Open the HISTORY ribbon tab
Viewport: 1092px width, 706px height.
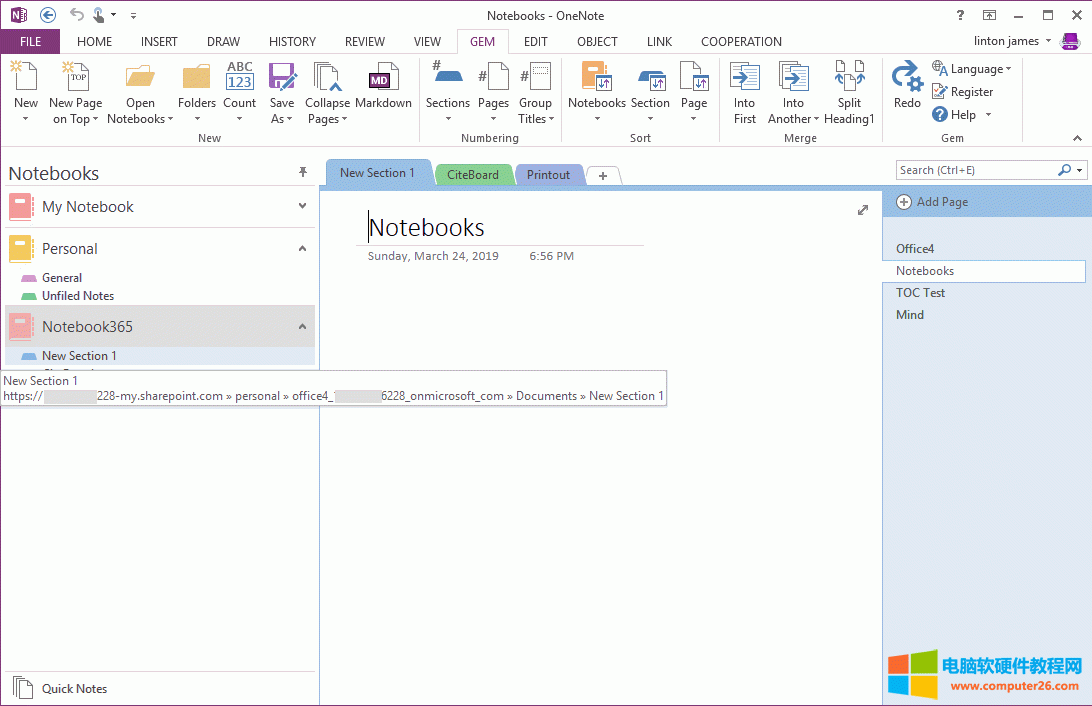(292, 41)
